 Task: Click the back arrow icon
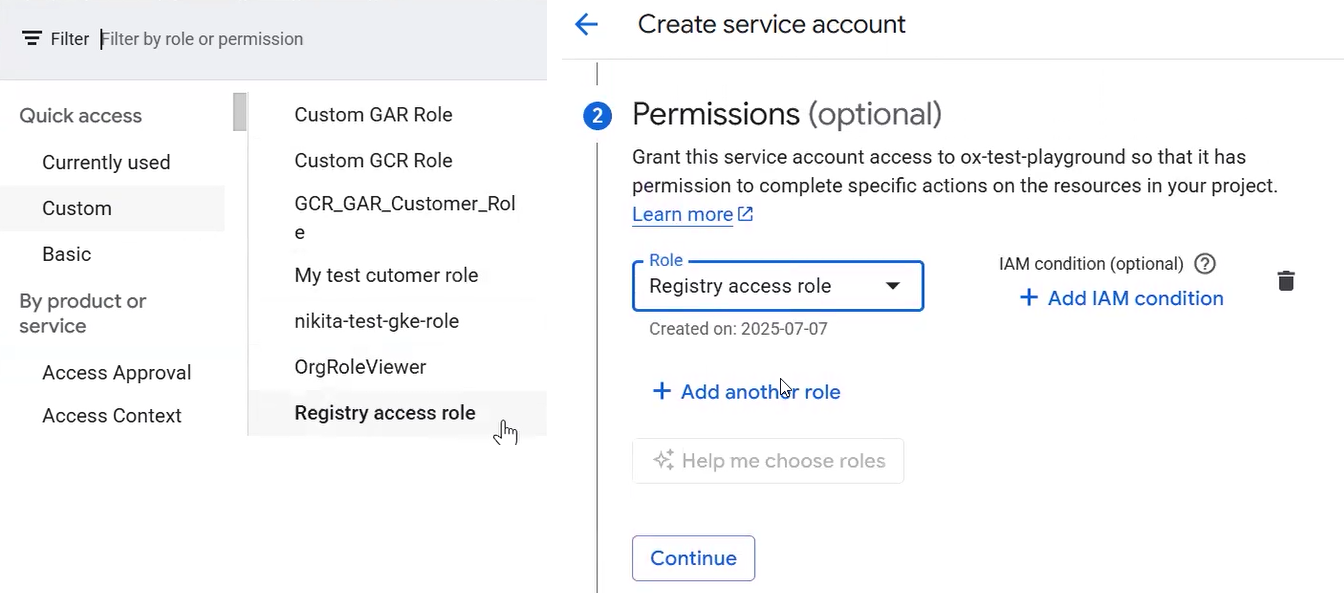[586, 25]
